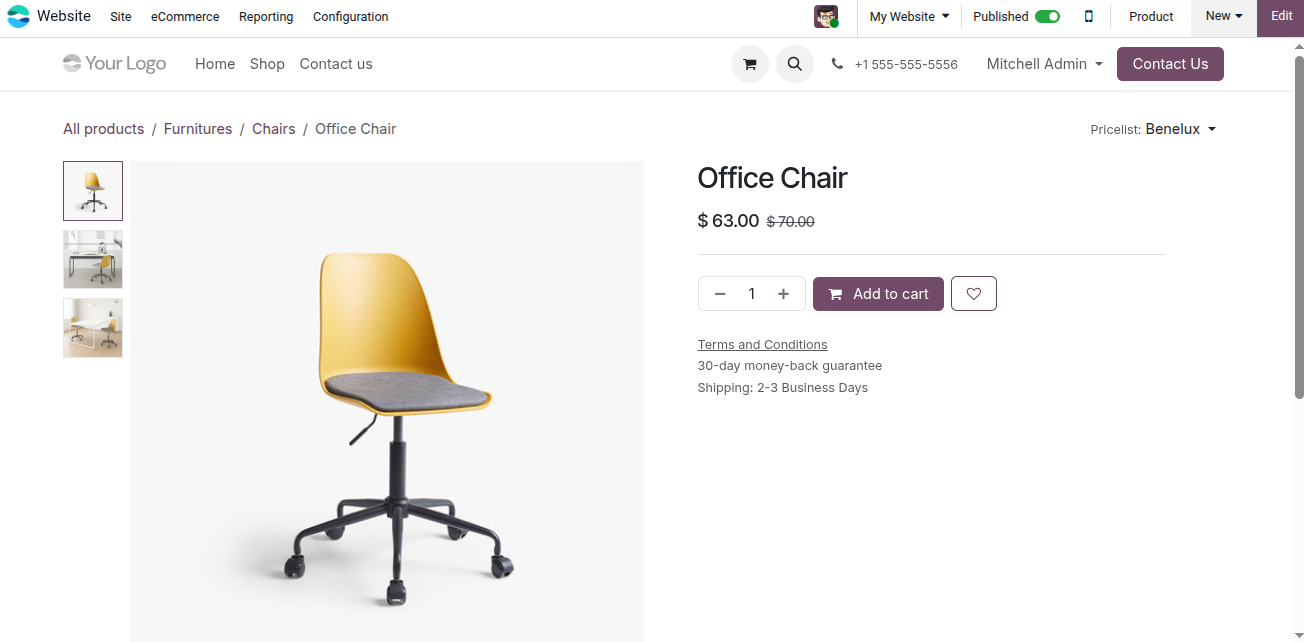Image resolution: width=1304 pixels, height=642 pixels.
Task: Open the Benelux pricelist dropdown
Action: pos(1180,129)
